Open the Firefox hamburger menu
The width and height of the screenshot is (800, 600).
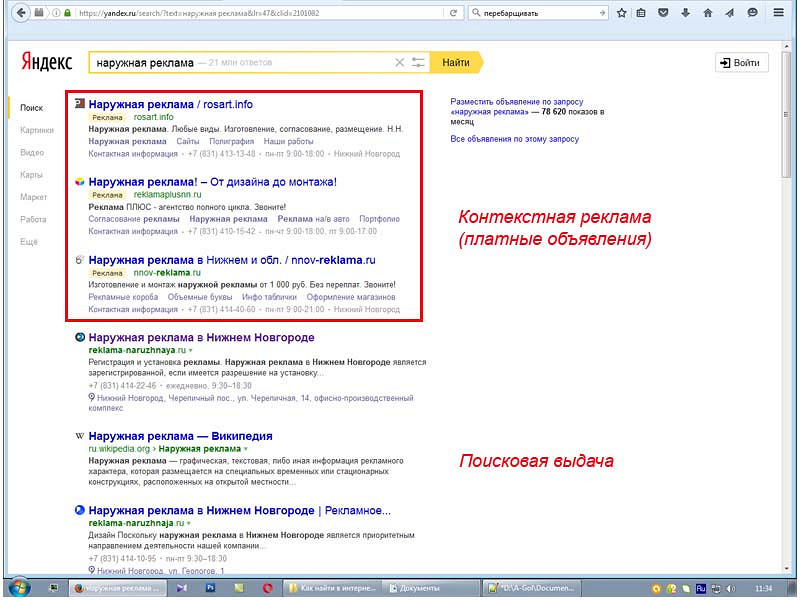click(779, 13)
